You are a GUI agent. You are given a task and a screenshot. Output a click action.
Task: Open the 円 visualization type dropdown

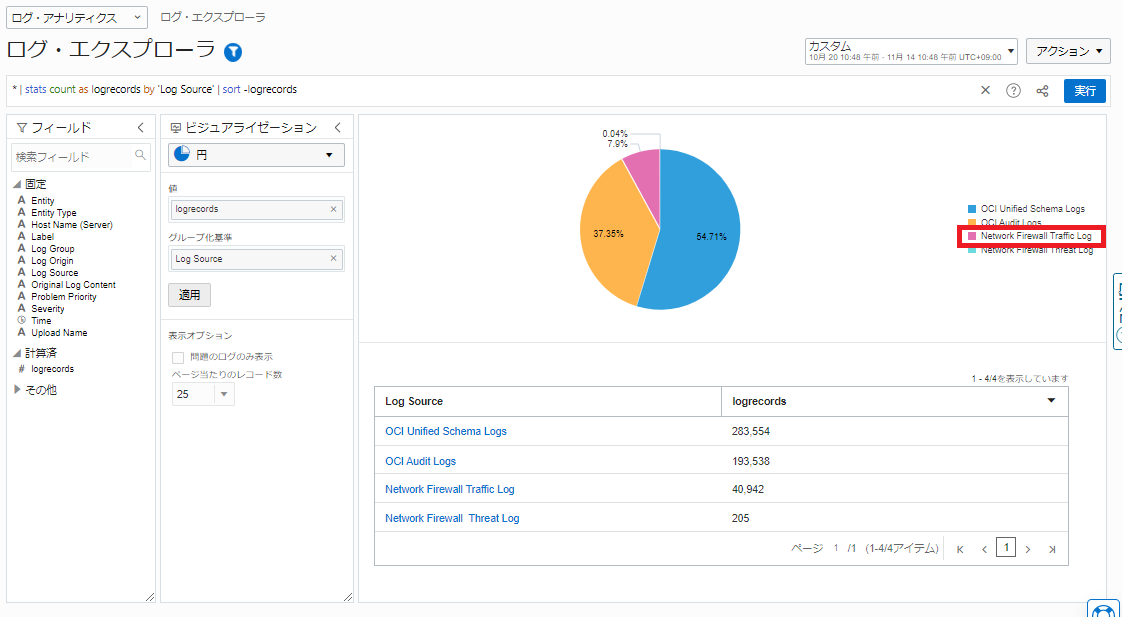(256, 155)
